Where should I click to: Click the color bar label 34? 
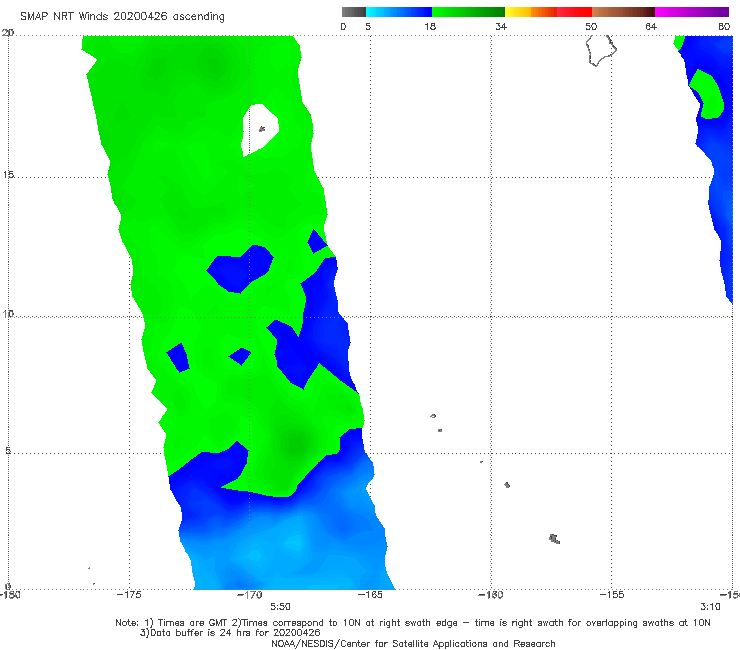(x=501, y=26)
